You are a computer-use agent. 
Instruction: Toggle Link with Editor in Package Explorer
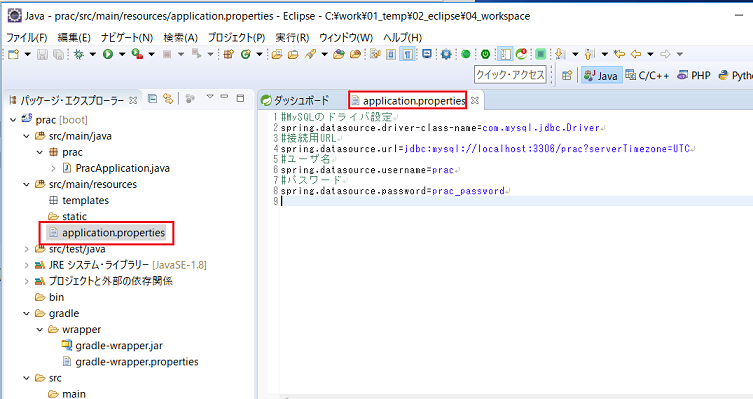(168, 98)
